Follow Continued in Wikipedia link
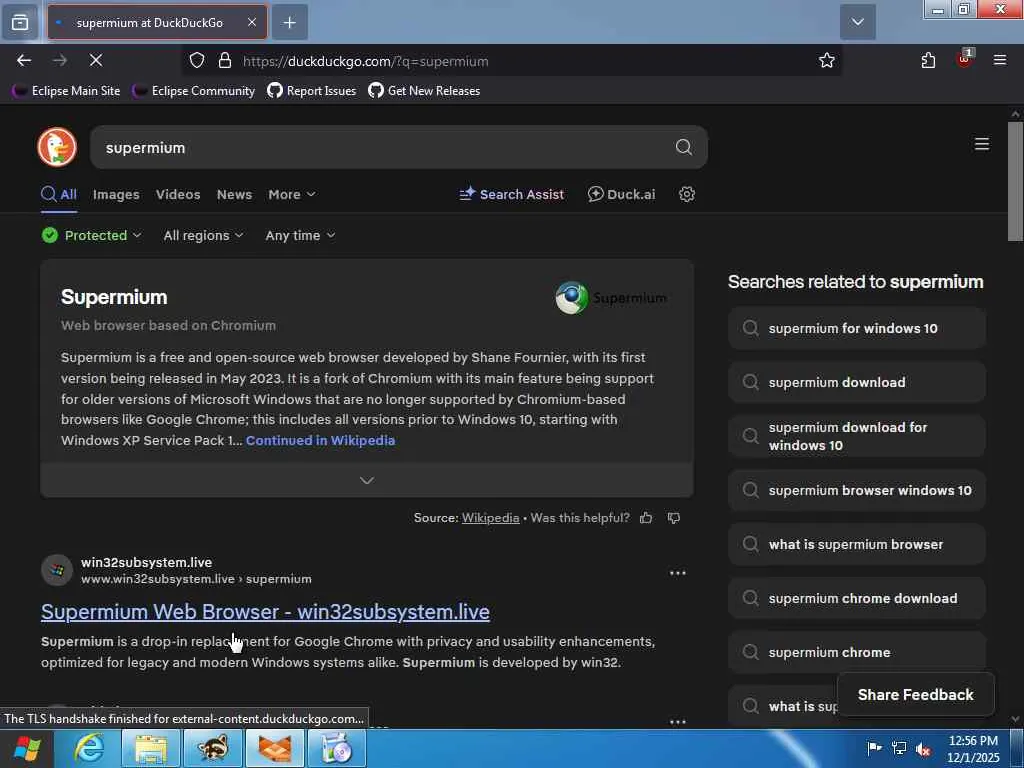This screenshot has width=1024, height=768. [x=320, y=440]
